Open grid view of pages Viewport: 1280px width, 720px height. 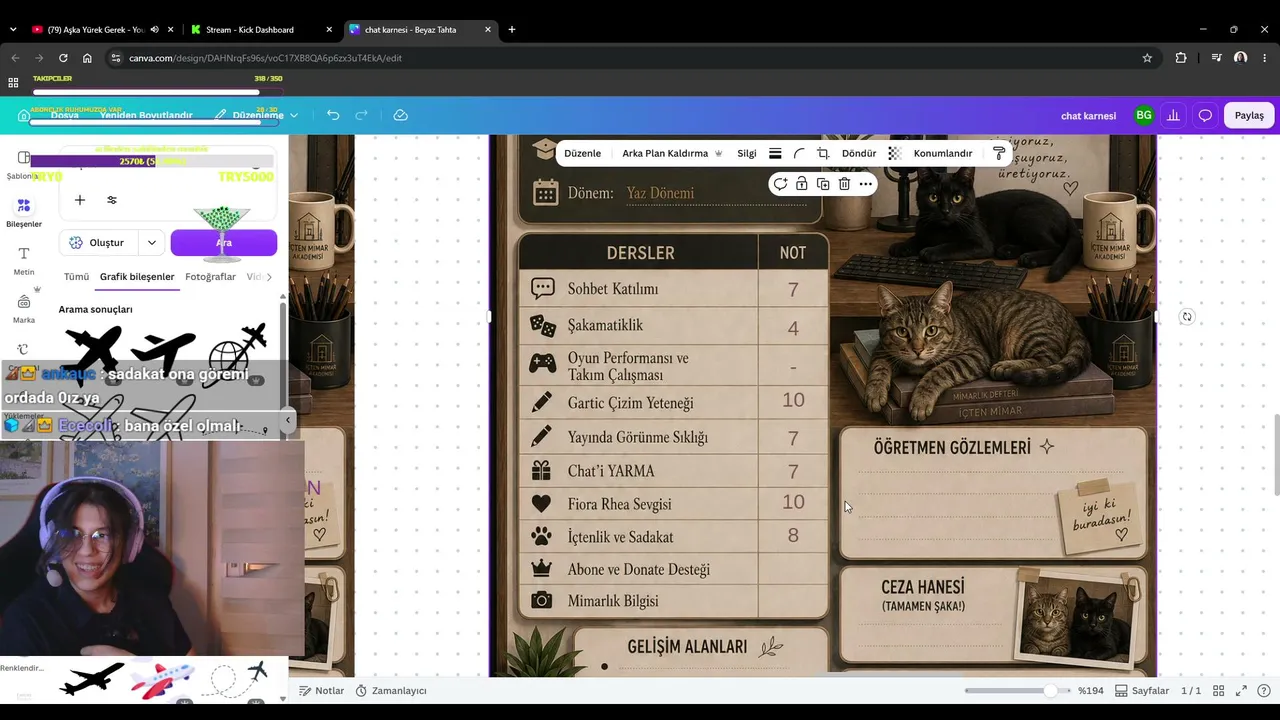(1218, 691)
